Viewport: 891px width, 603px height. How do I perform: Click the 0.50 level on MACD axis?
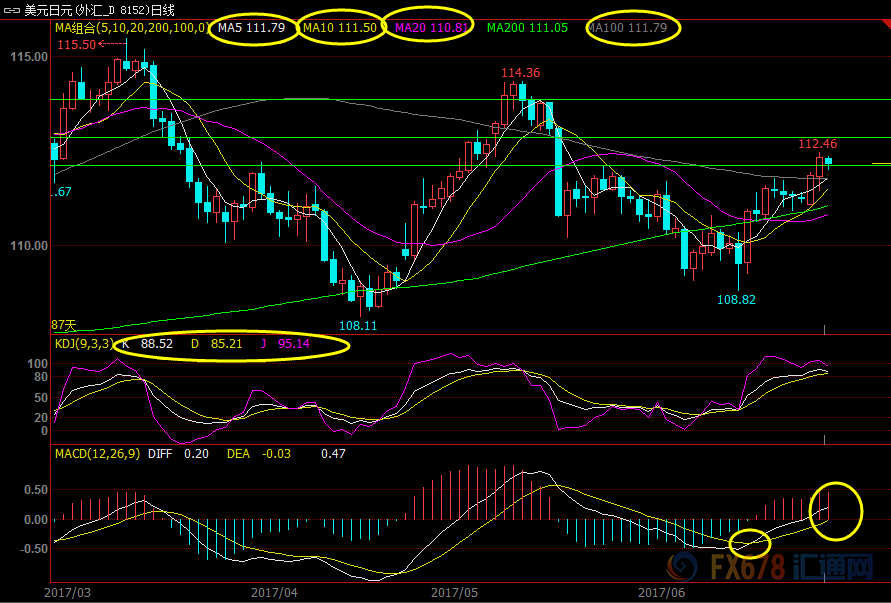(35, 490)
